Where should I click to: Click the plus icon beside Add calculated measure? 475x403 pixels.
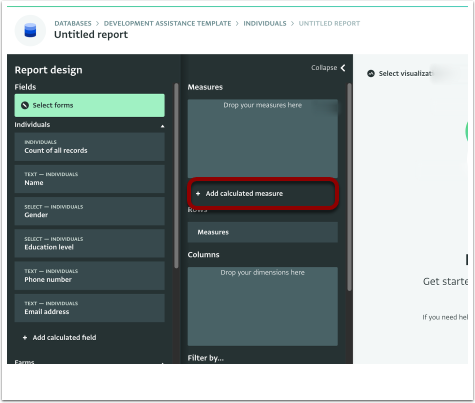coord(198,193)
